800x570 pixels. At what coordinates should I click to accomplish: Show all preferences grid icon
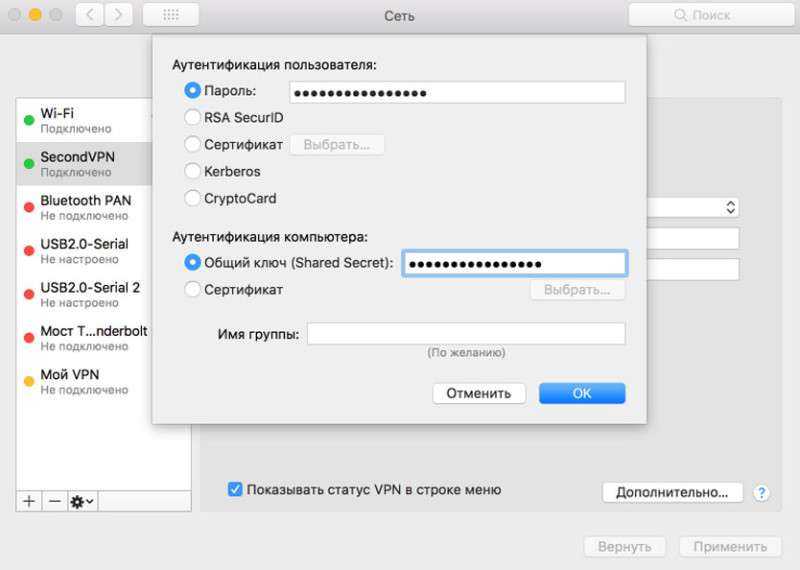click(171, 15)
